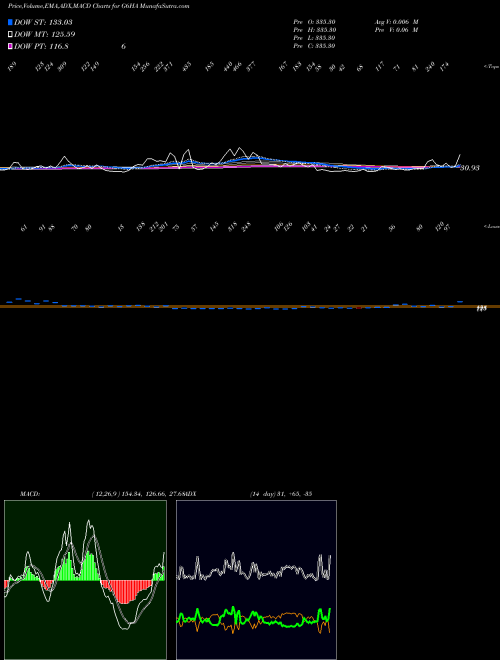Click the Pre C close price value

pos(314,46)
